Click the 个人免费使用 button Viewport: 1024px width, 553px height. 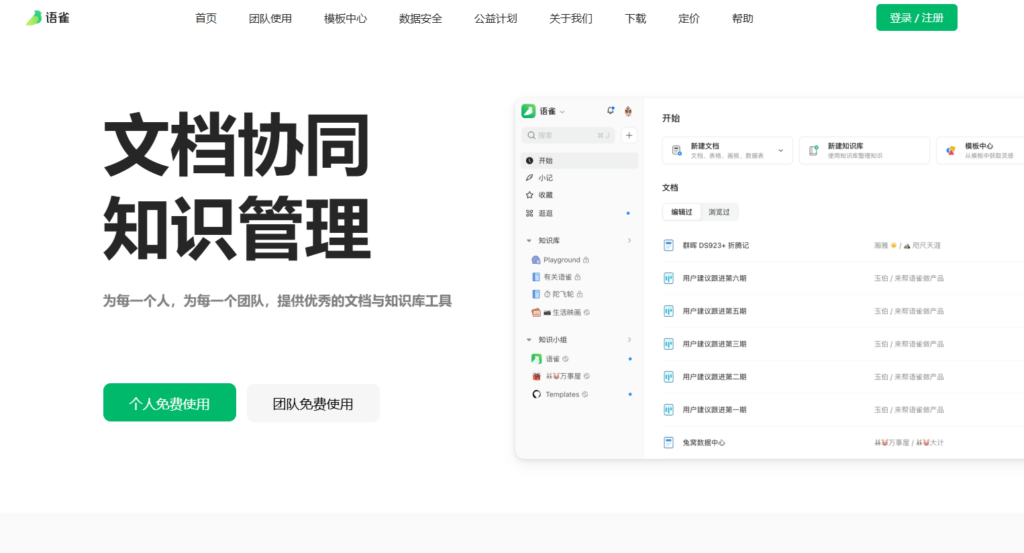169,403
